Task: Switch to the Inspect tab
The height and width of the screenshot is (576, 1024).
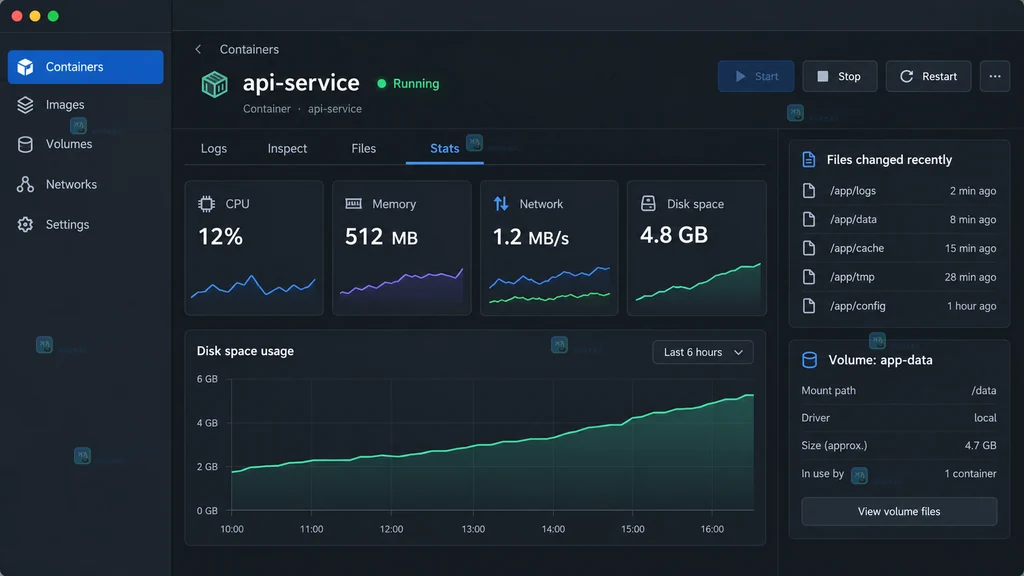Action: 287,148
